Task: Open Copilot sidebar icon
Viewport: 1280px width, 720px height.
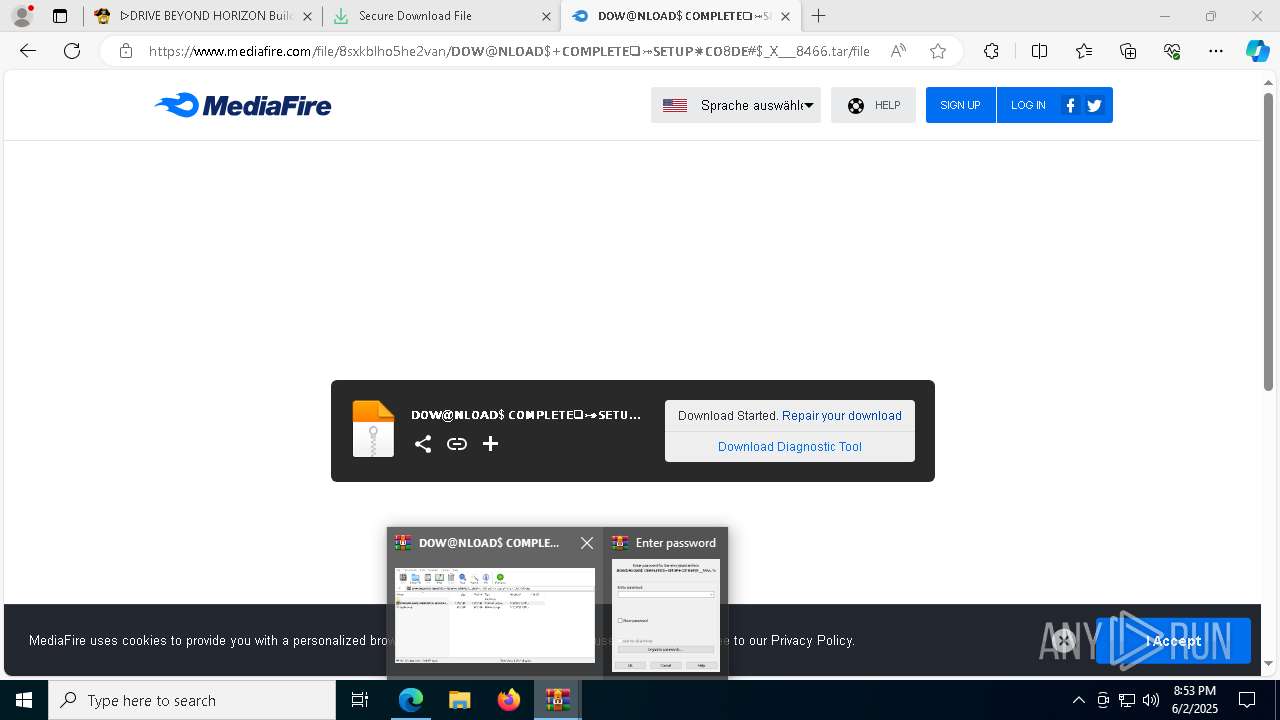Action: (x=1257, y=51)
